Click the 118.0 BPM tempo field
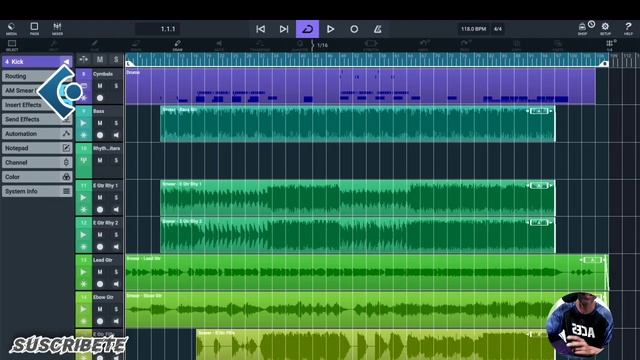The height and width of the screenshot is (360, 640). 473,29
